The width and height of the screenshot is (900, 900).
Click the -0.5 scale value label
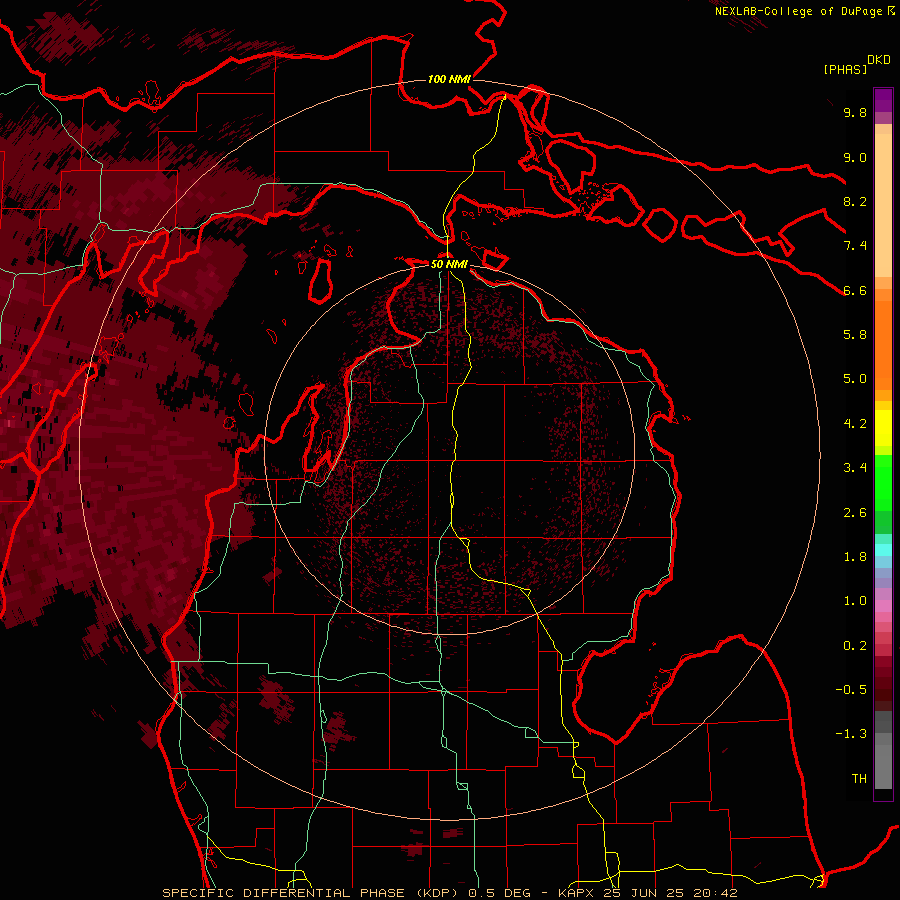[851, 690]
